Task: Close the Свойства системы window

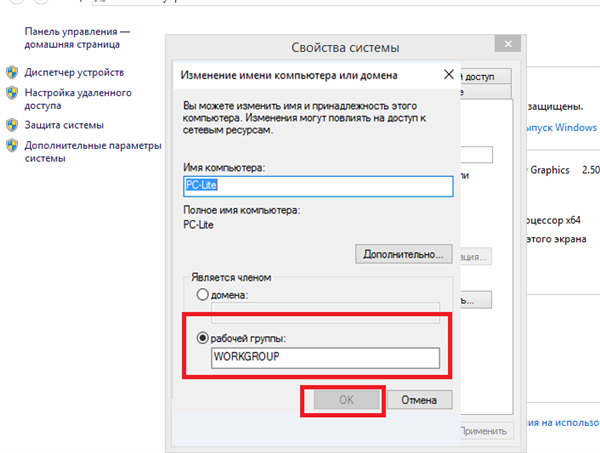Action: point(508,44)
